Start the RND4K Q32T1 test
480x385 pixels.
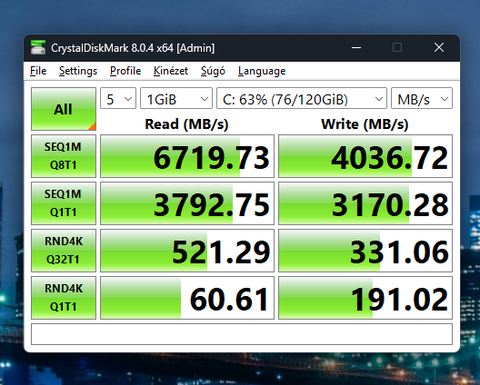coord(63,250)
